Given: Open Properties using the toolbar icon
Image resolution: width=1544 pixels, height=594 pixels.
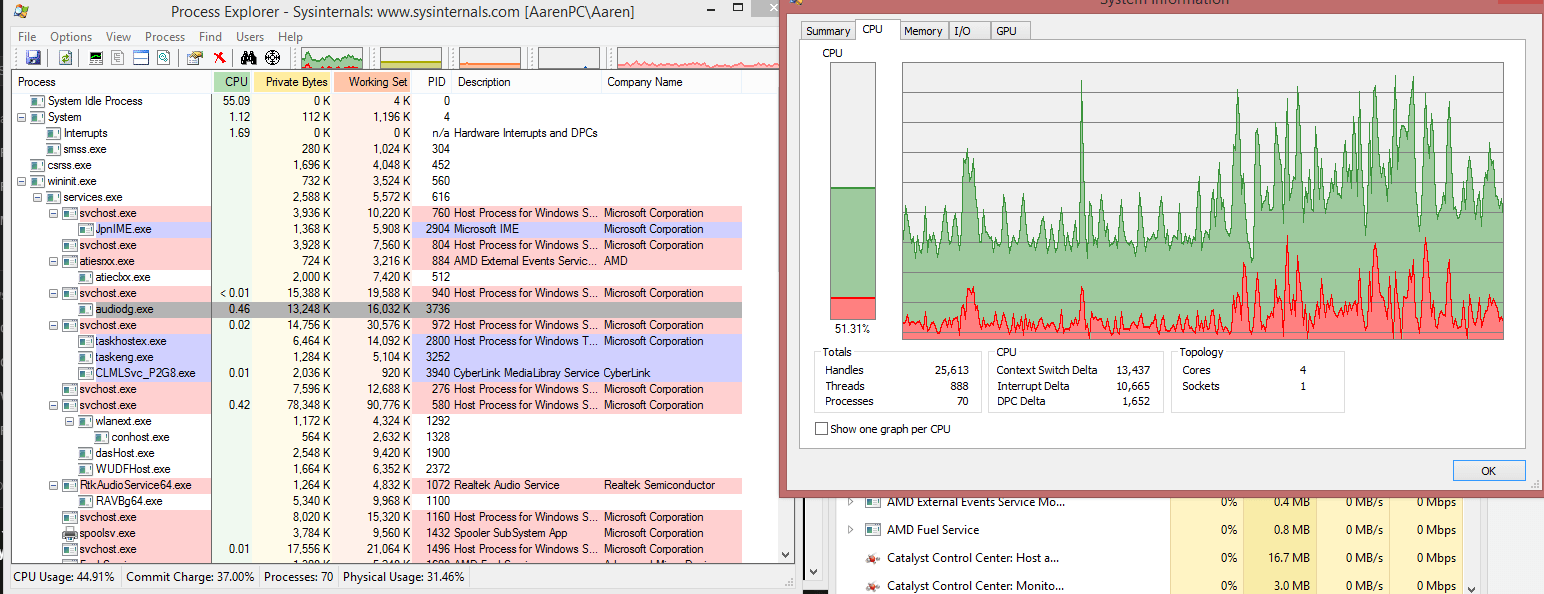Looking at the screenshot, I should point(194,57).
